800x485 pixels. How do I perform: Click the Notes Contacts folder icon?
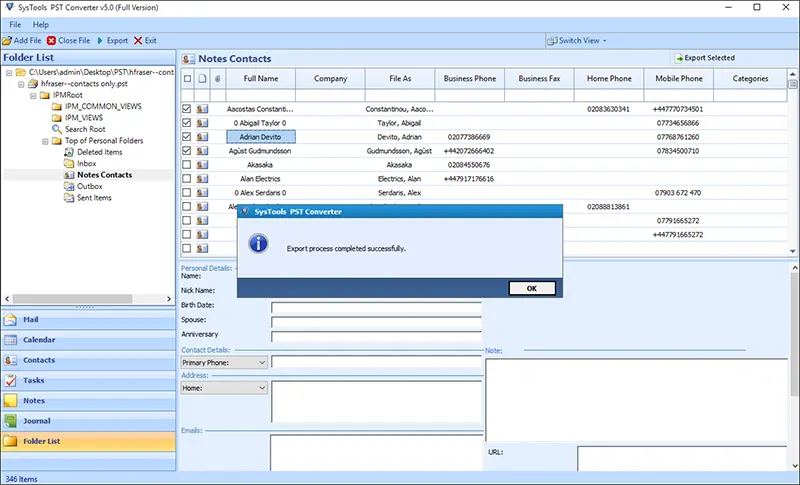[69, 174]
